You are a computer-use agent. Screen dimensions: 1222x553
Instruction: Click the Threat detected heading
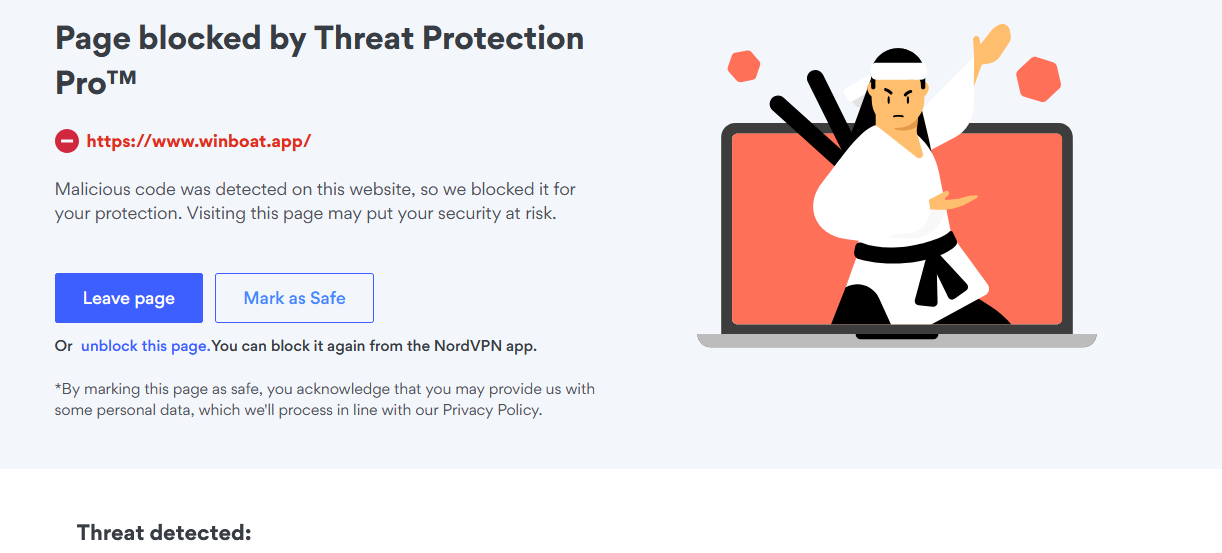[x=164, y=532]
